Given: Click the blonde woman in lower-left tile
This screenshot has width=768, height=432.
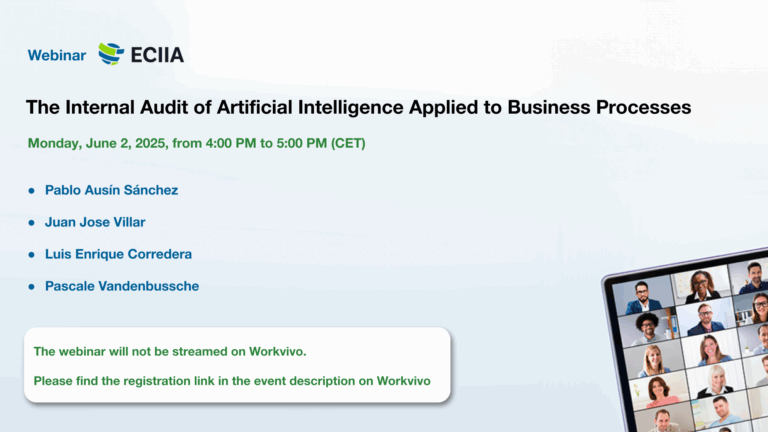Looking at the screenshot, I should pyautogui.click(x=653, y=360).
